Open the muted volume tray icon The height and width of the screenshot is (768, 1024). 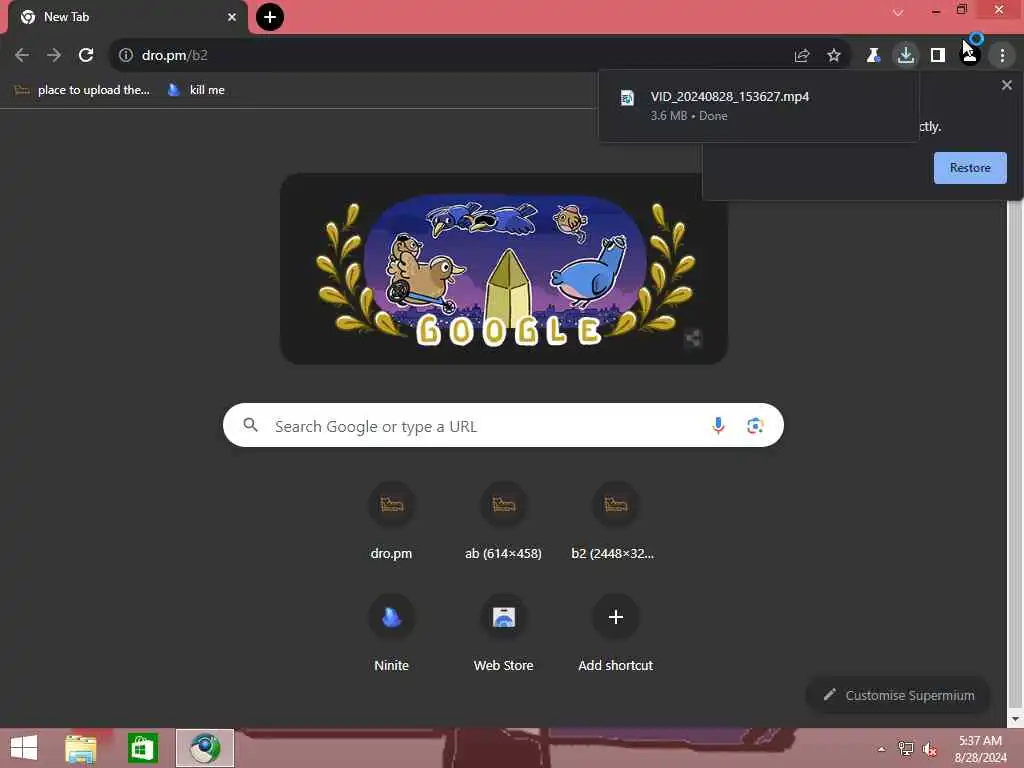[x=930, y=749]
